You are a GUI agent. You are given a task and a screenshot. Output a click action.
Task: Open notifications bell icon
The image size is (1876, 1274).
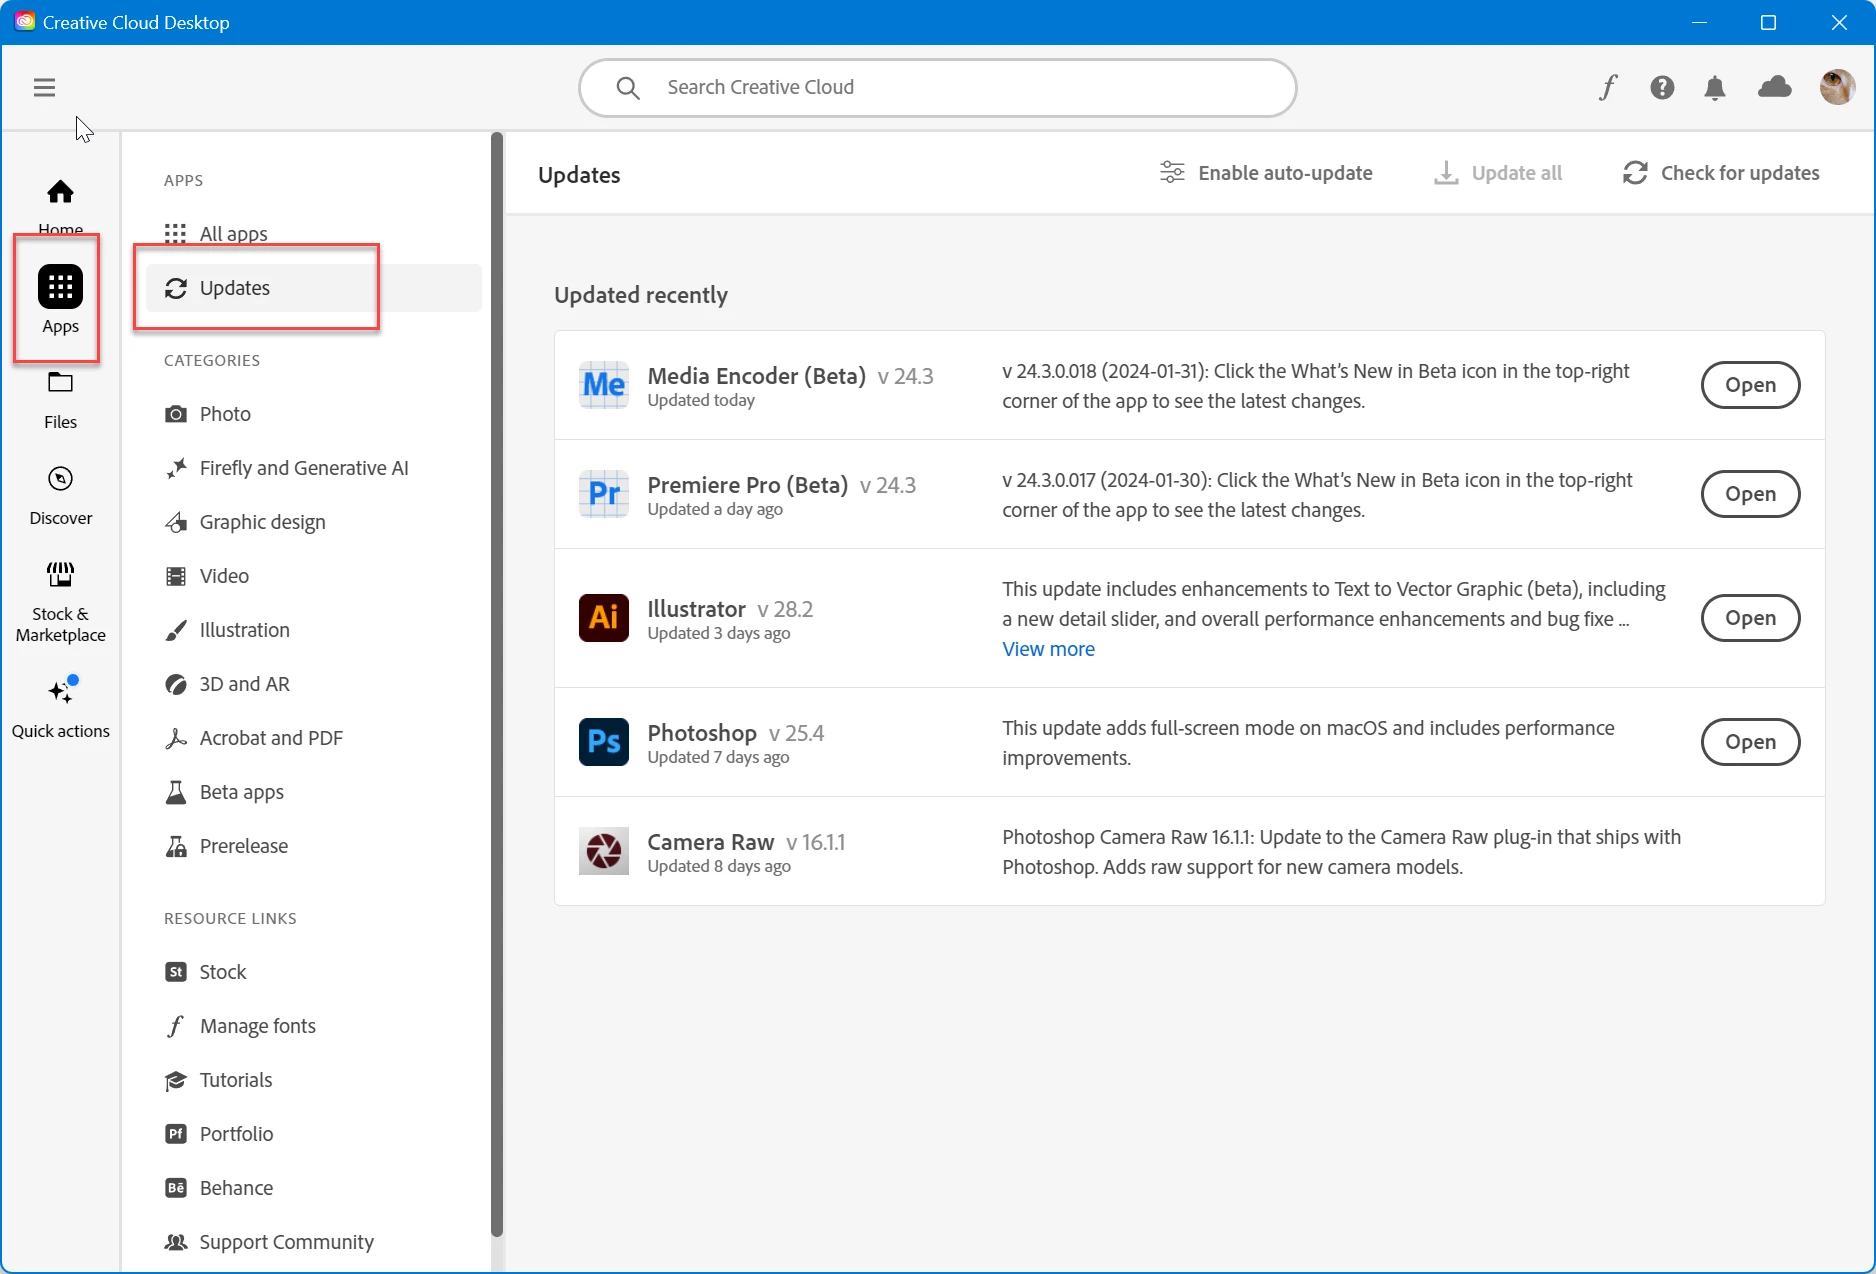click(x=1715, y=88)
